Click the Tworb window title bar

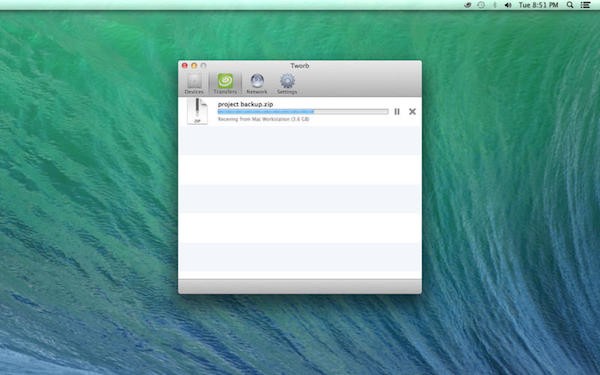(300, 66)
